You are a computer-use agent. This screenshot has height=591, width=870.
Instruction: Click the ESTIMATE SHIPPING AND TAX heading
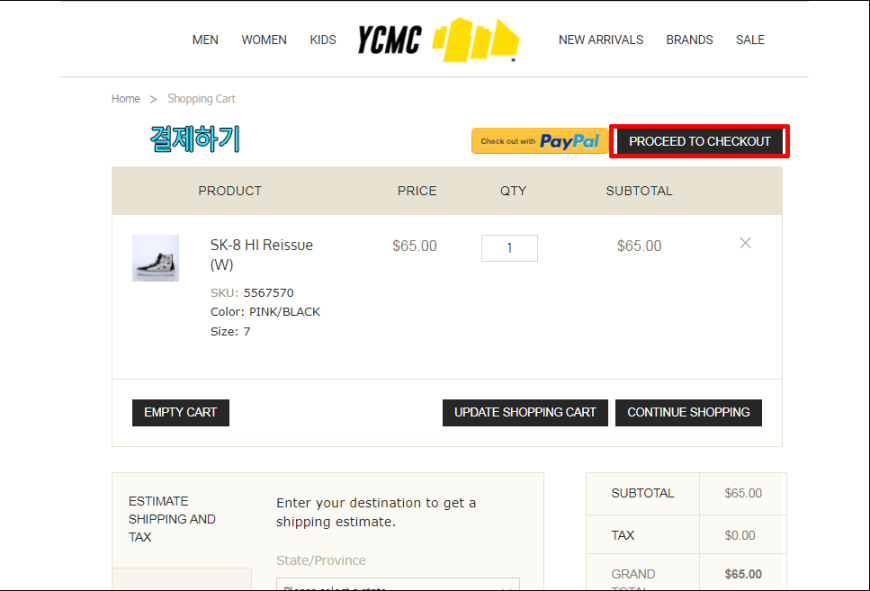tap(172, 519)
